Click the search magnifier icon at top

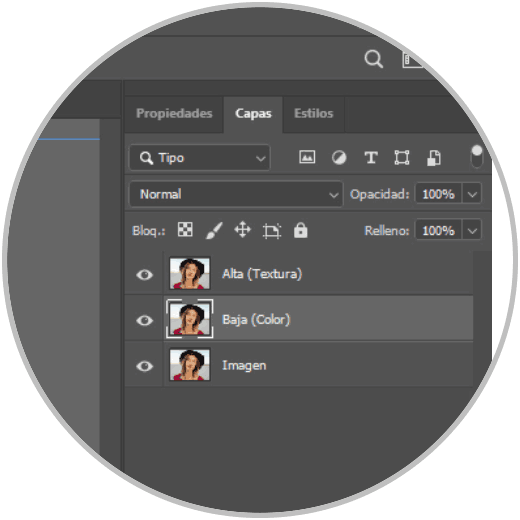[x=374, y=59]
